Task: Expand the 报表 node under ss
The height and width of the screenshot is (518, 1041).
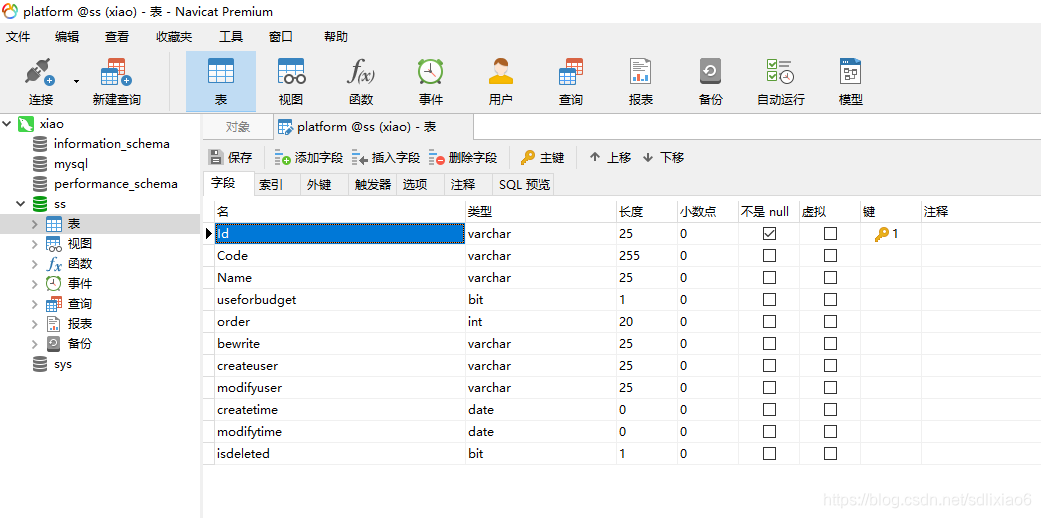Action: click(35, 323)
